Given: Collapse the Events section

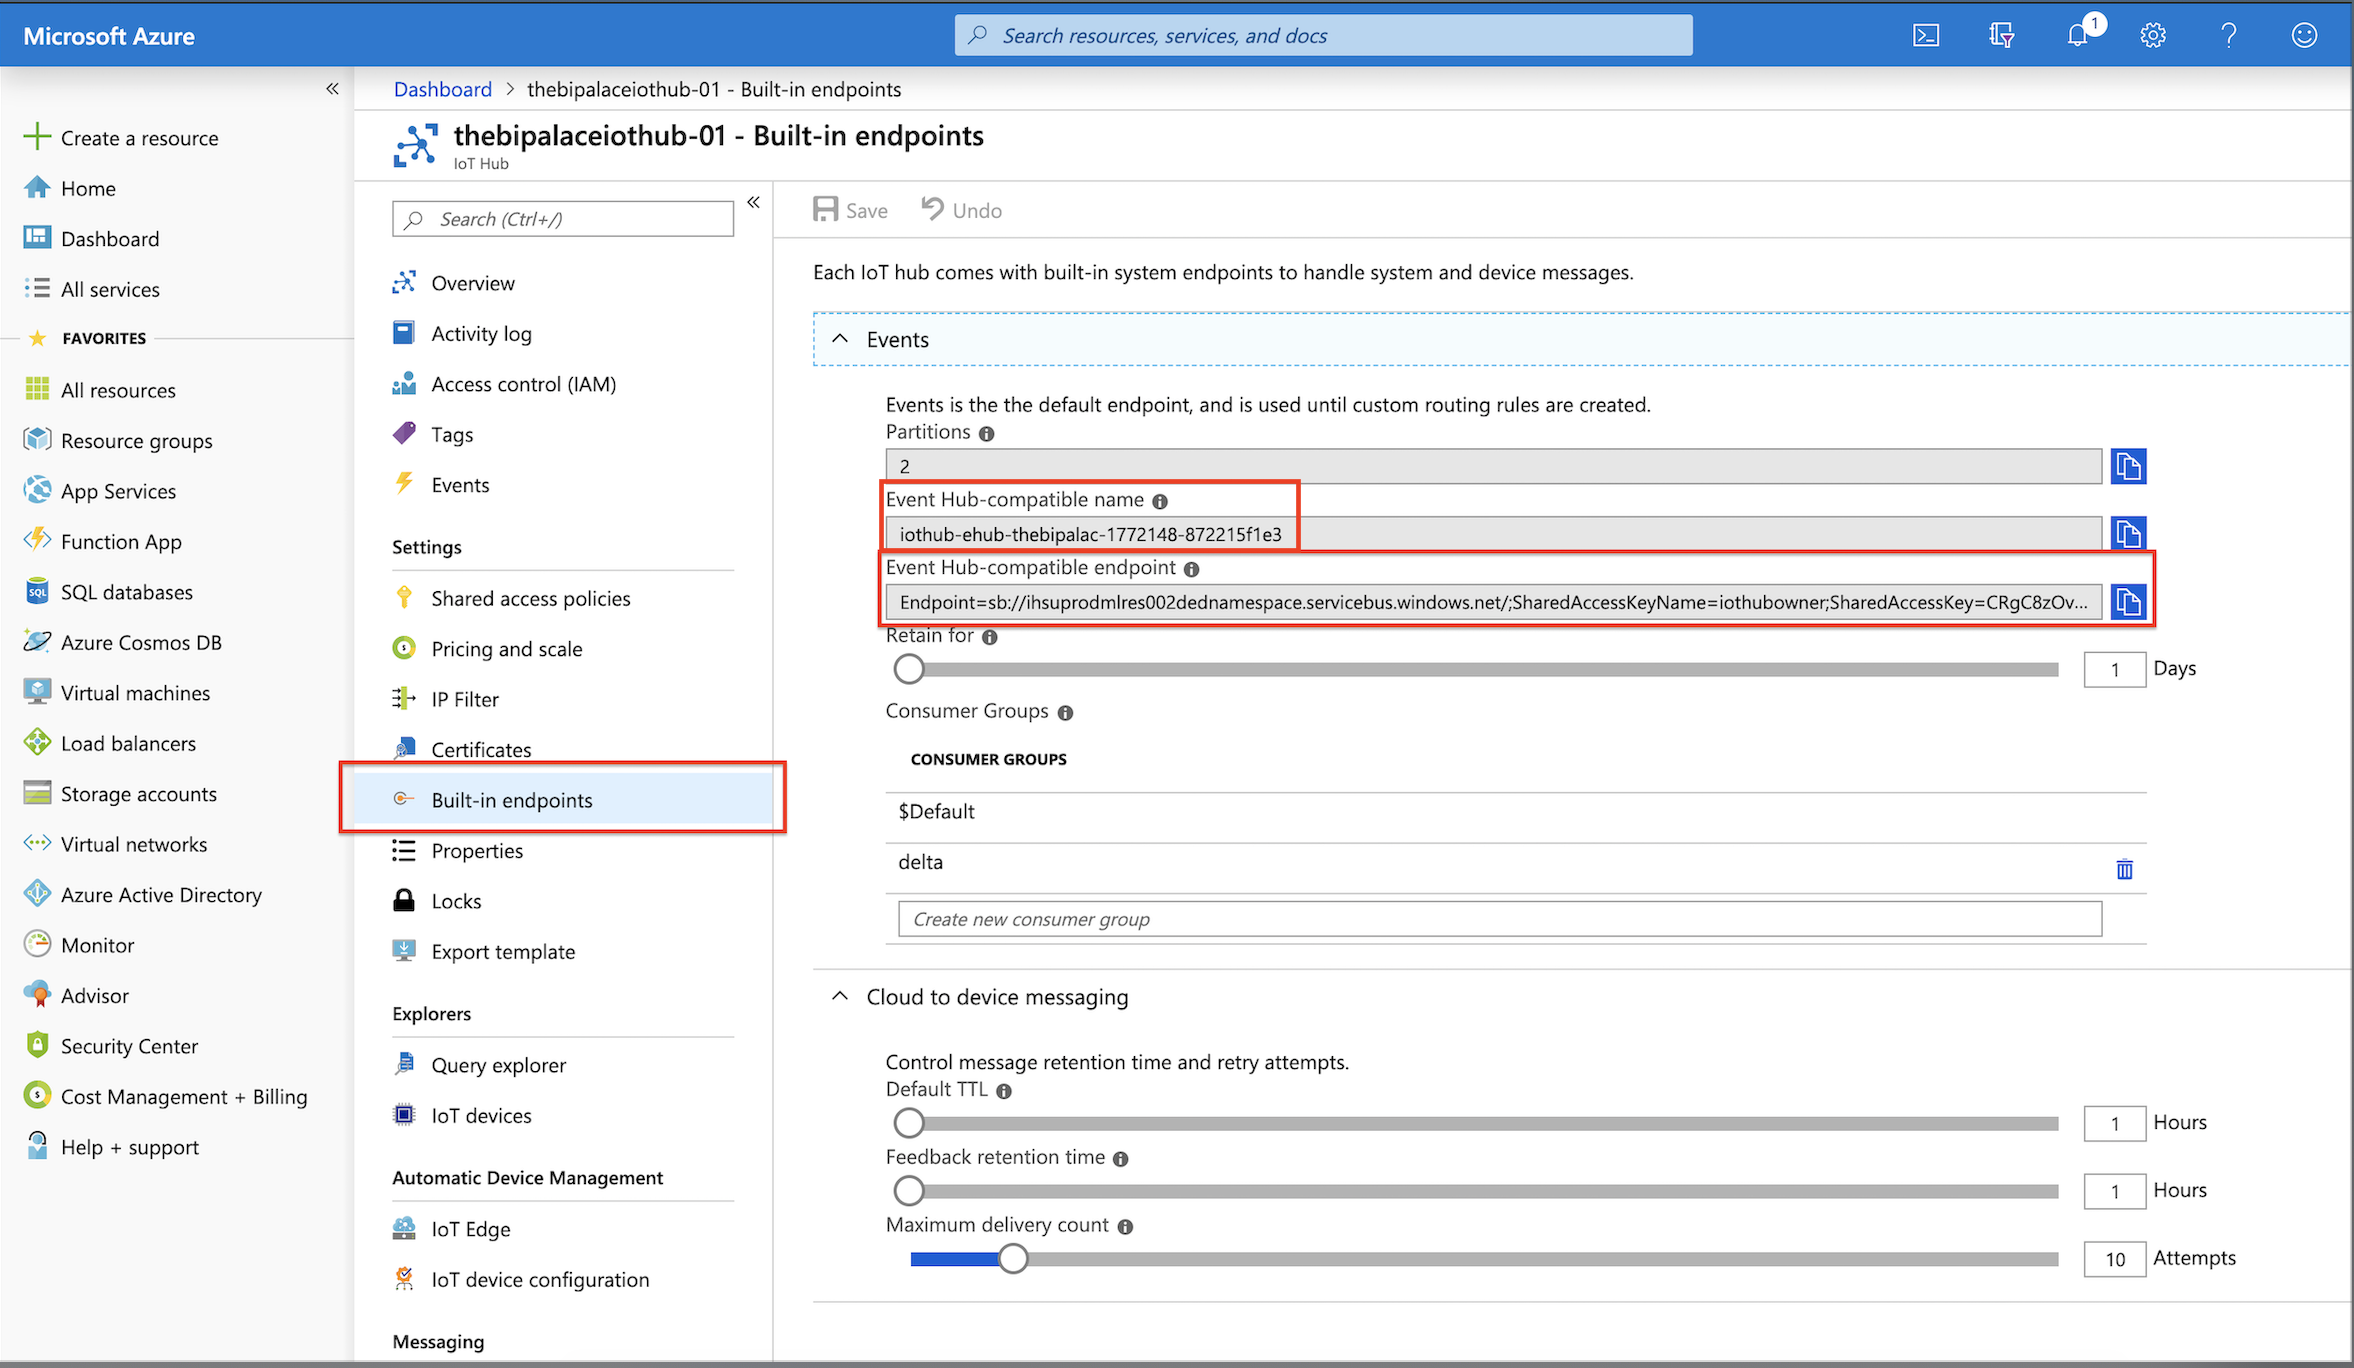Looking at the screenshot, I should (840, 339).
